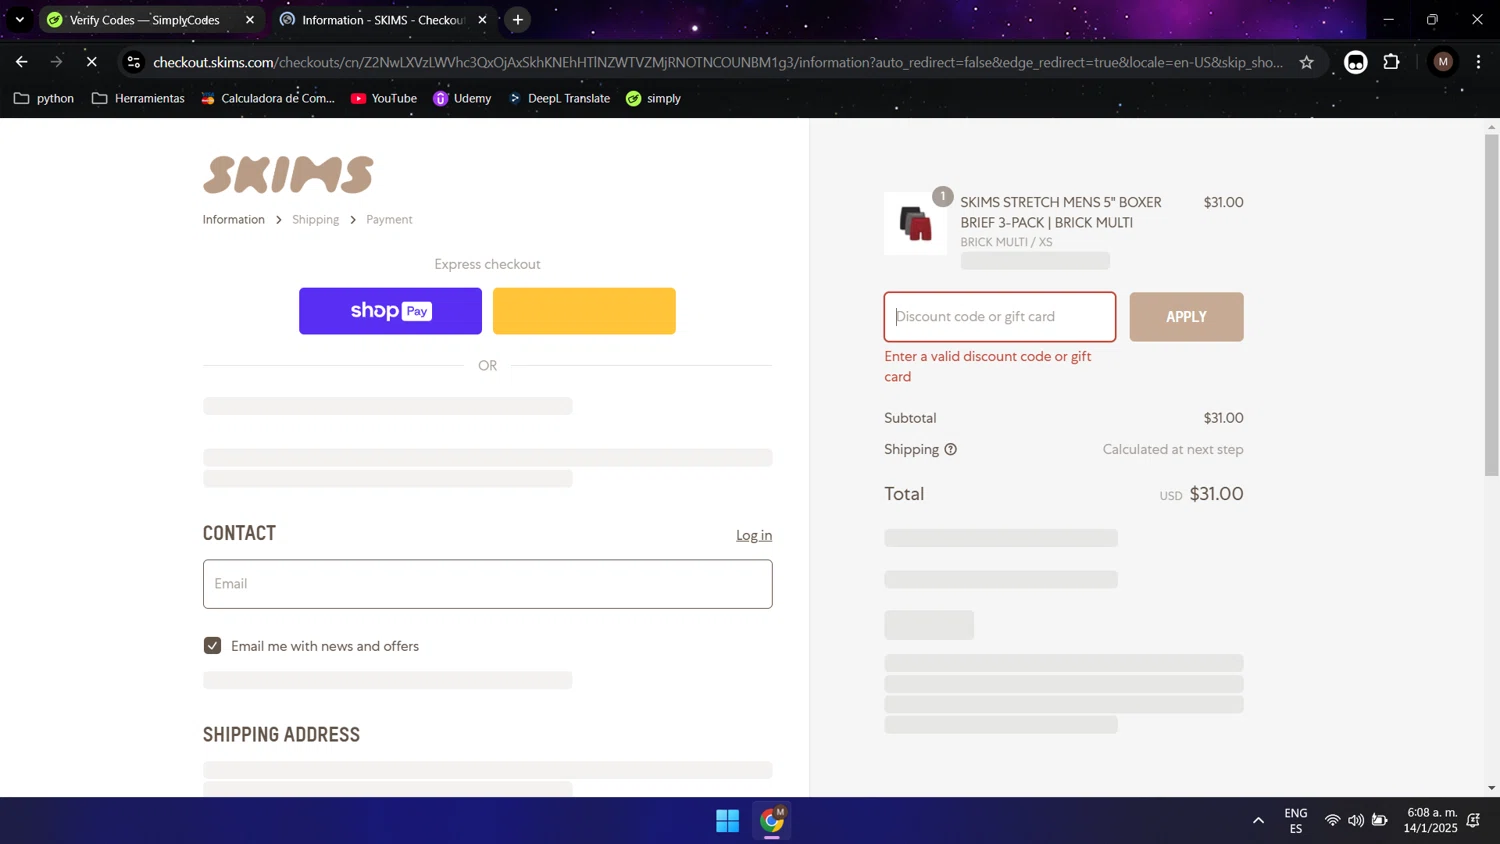The height and width of the screenshot is (844, 1500).
Task: Open the Udemy bookmark
Action: coord(462,98)
